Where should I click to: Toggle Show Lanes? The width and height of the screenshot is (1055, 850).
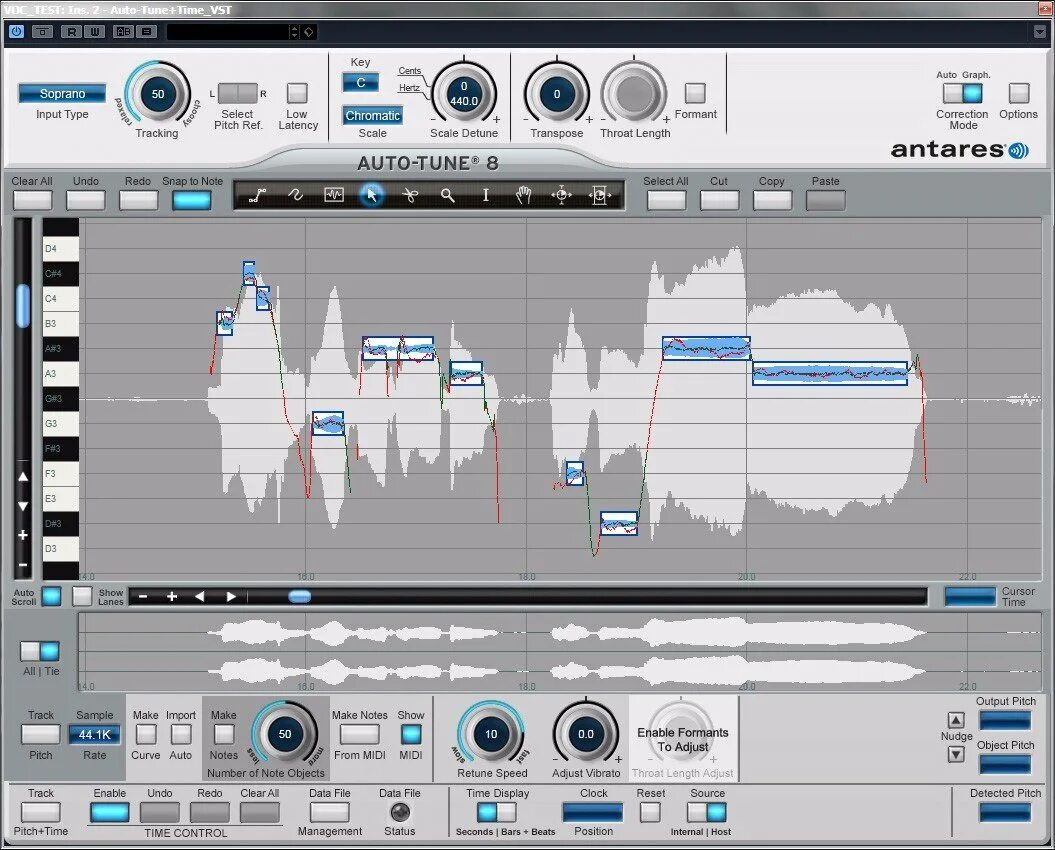pyautogui.click(x=82, y=596)
